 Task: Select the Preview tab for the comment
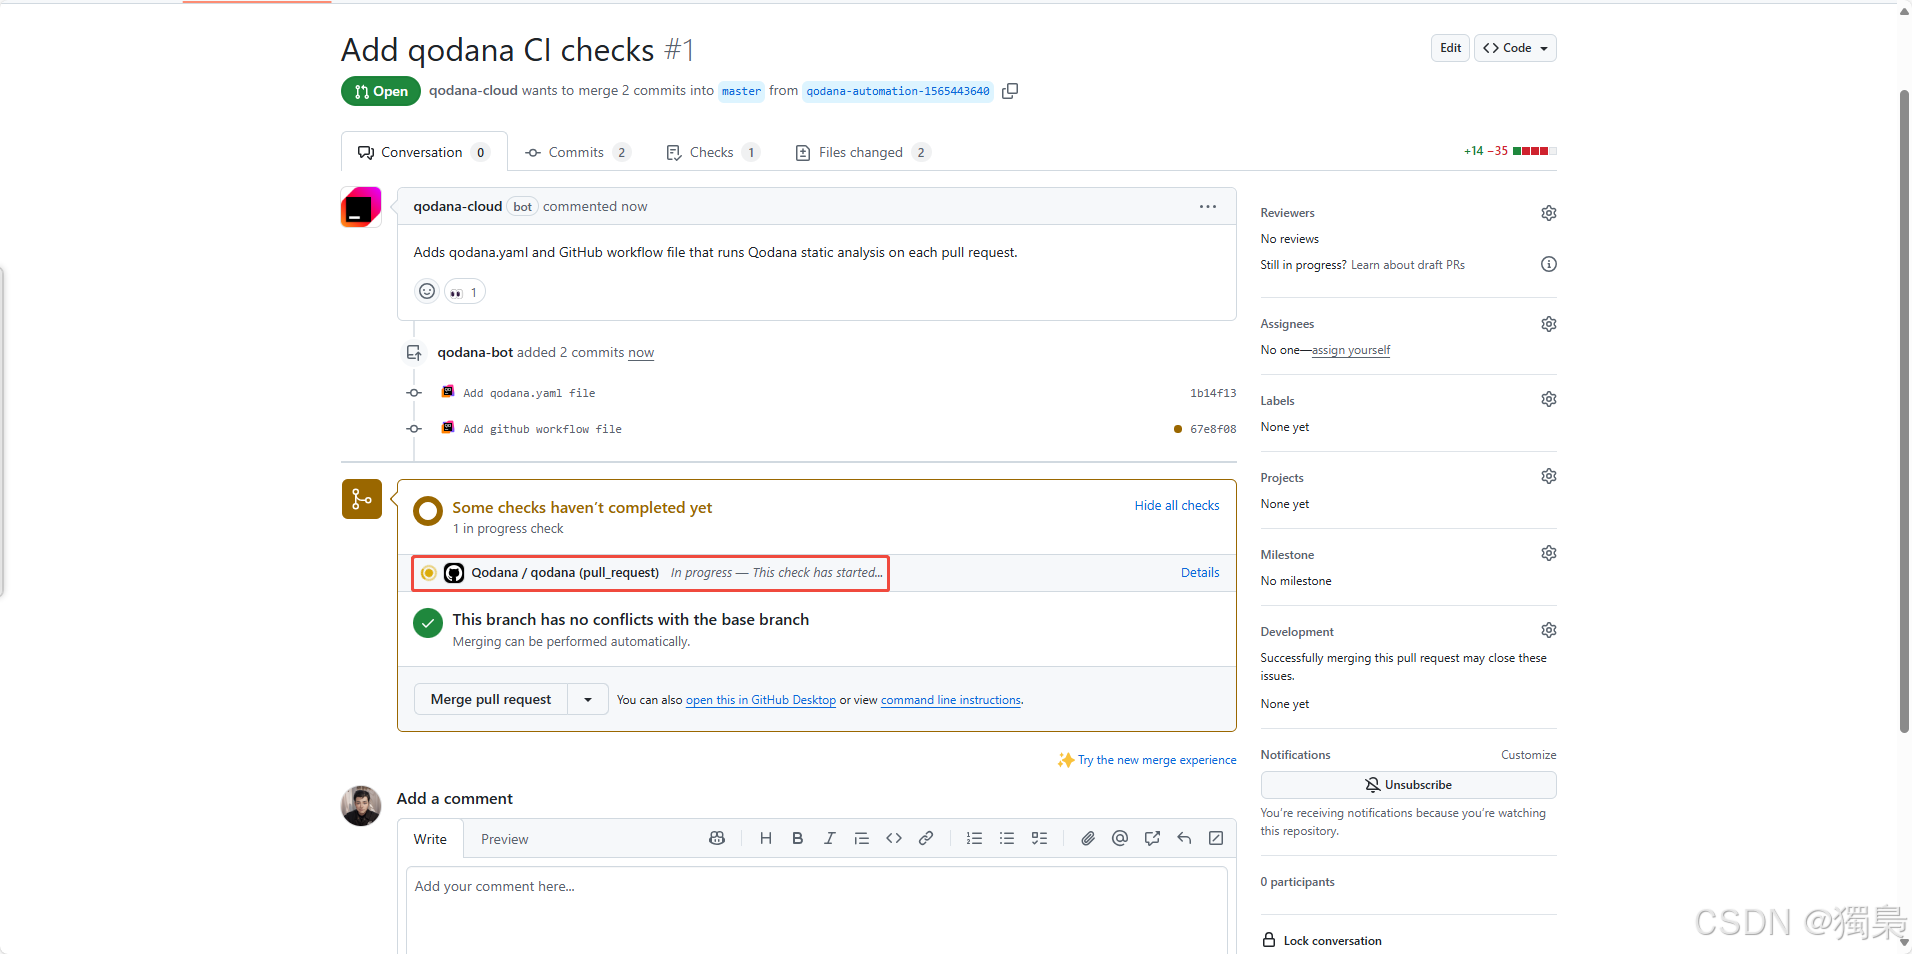[x=504, y=839]
